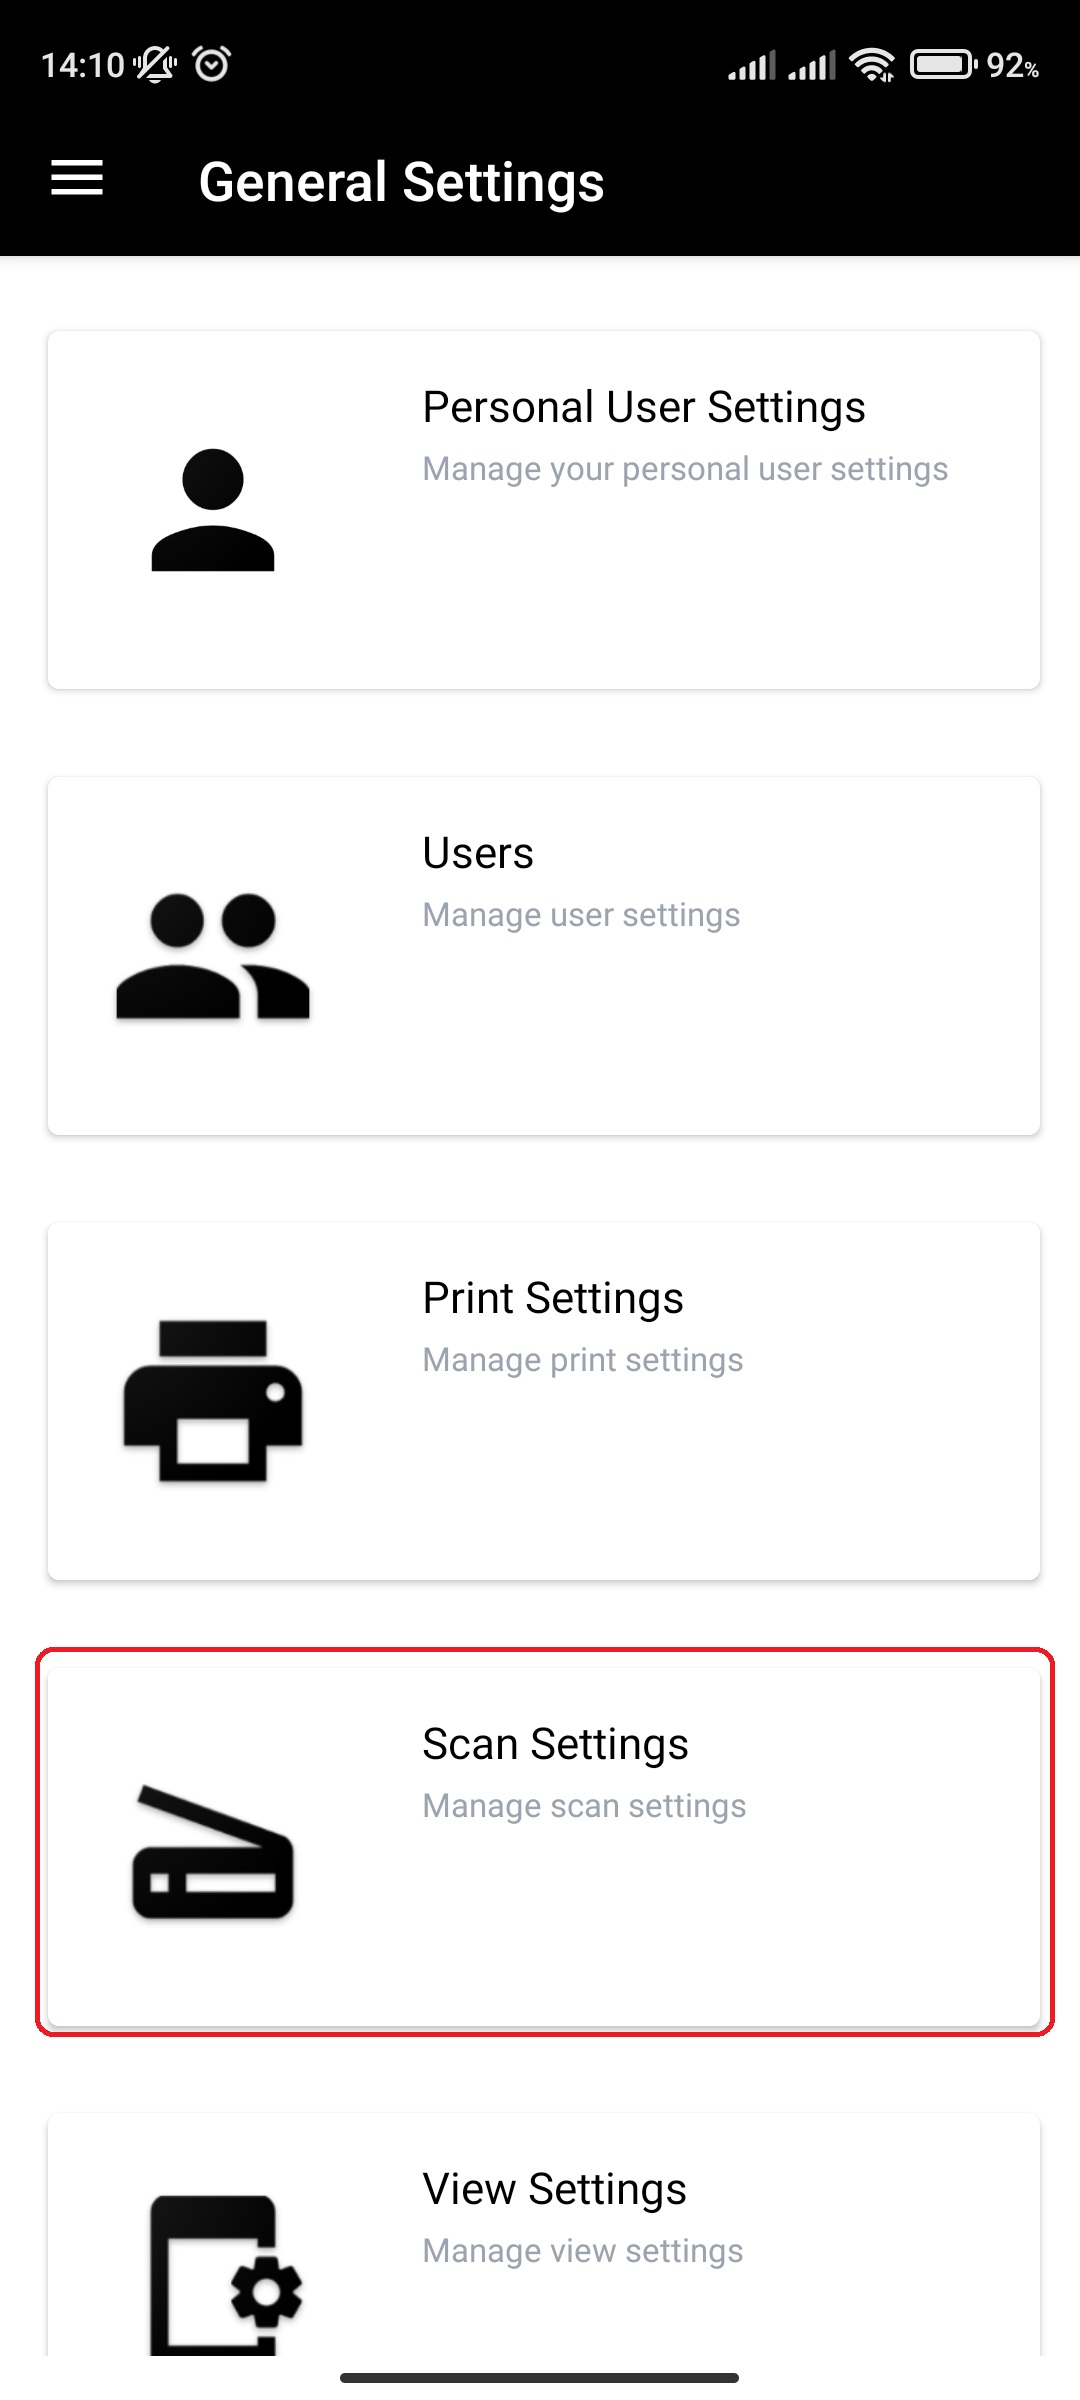Image resolution: width=1080 pixels, height=2400 pixels.
Task: Open Personal User Settings title
Action: (644, 407)
